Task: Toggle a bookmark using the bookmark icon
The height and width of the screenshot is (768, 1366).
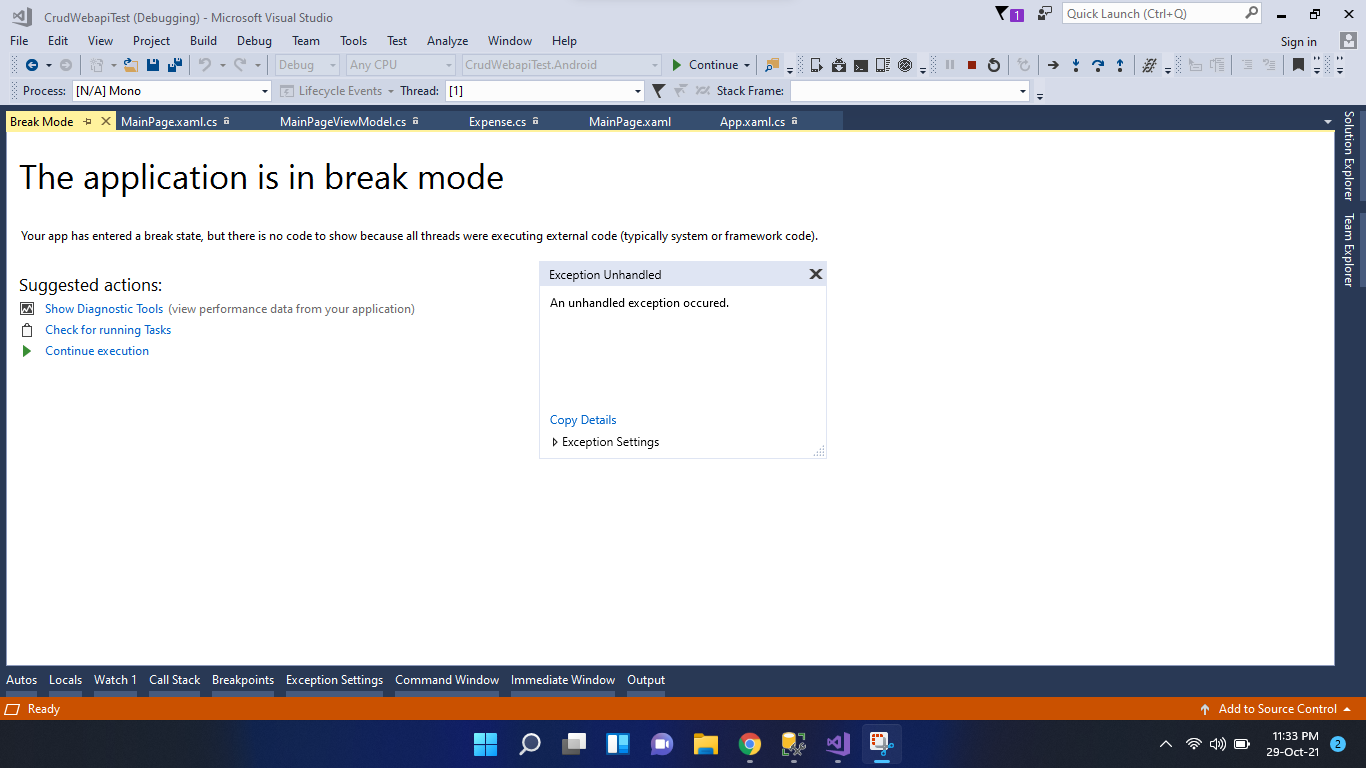Action: pos(1296,64)
